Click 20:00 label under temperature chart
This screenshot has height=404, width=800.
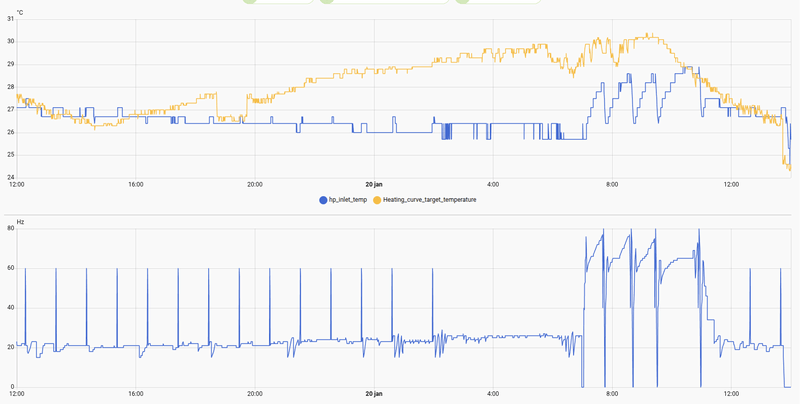click(255, 185)
